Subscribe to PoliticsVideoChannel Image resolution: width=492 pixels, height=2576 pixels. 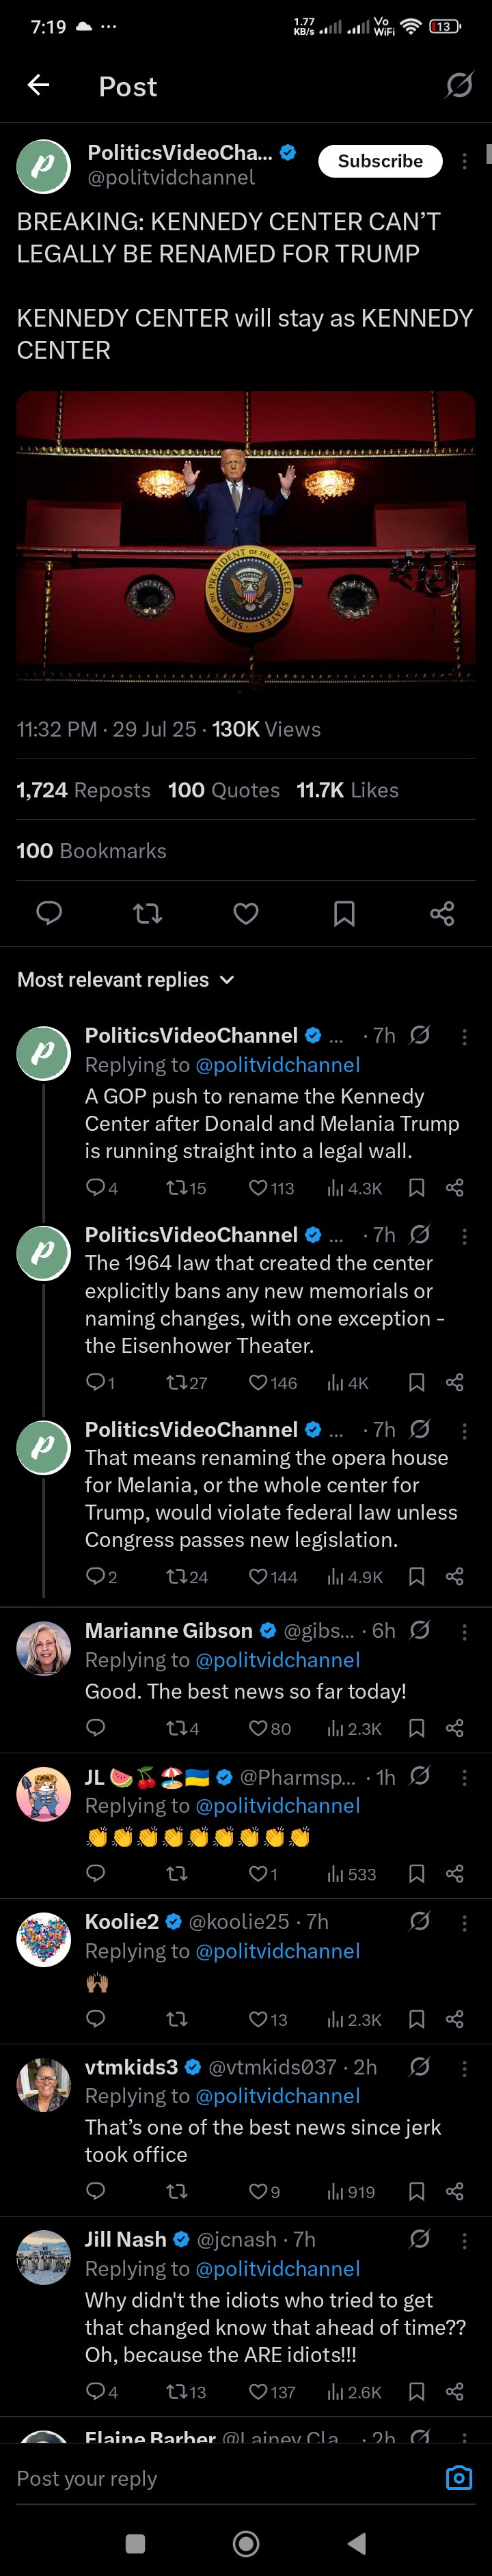(380, 161)
